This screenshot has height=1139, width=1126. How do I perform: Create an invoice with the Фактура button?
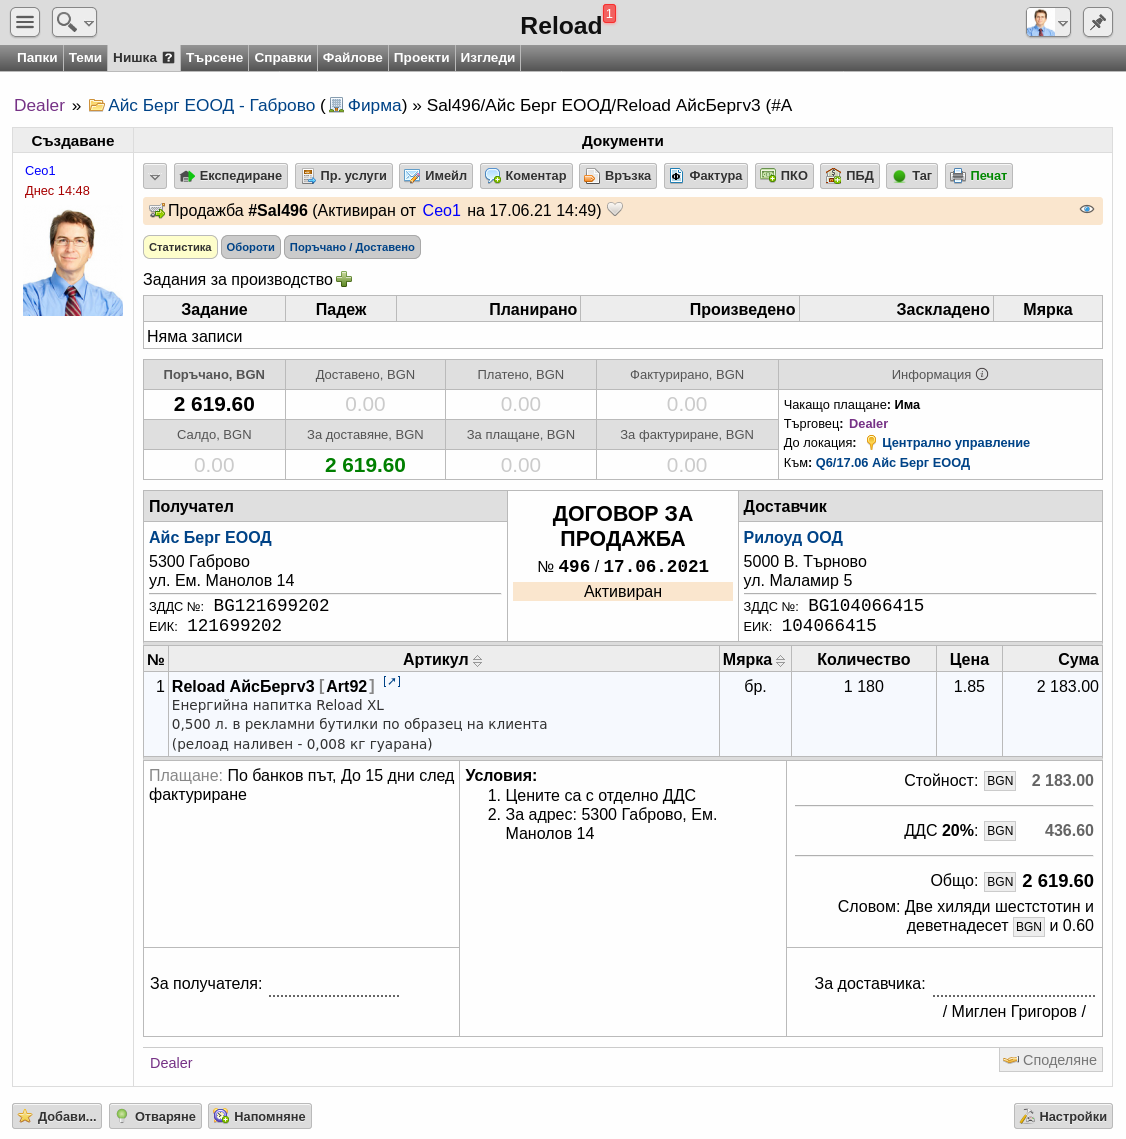[x=705, y=176]
